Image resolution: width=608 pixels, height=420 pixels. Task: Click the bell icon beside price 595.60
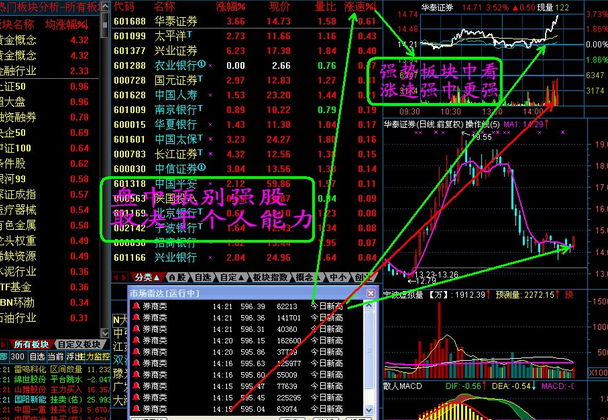click(x=136, y=375)
